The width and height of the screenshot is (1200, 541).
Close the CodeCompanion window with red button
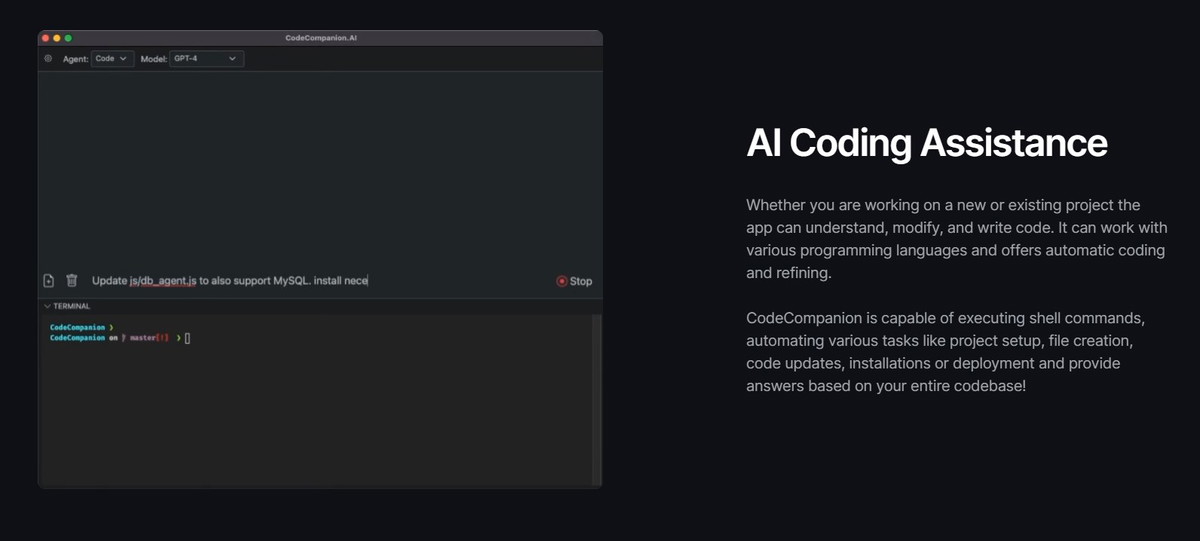pyautogui.click(x=45, y=37)
